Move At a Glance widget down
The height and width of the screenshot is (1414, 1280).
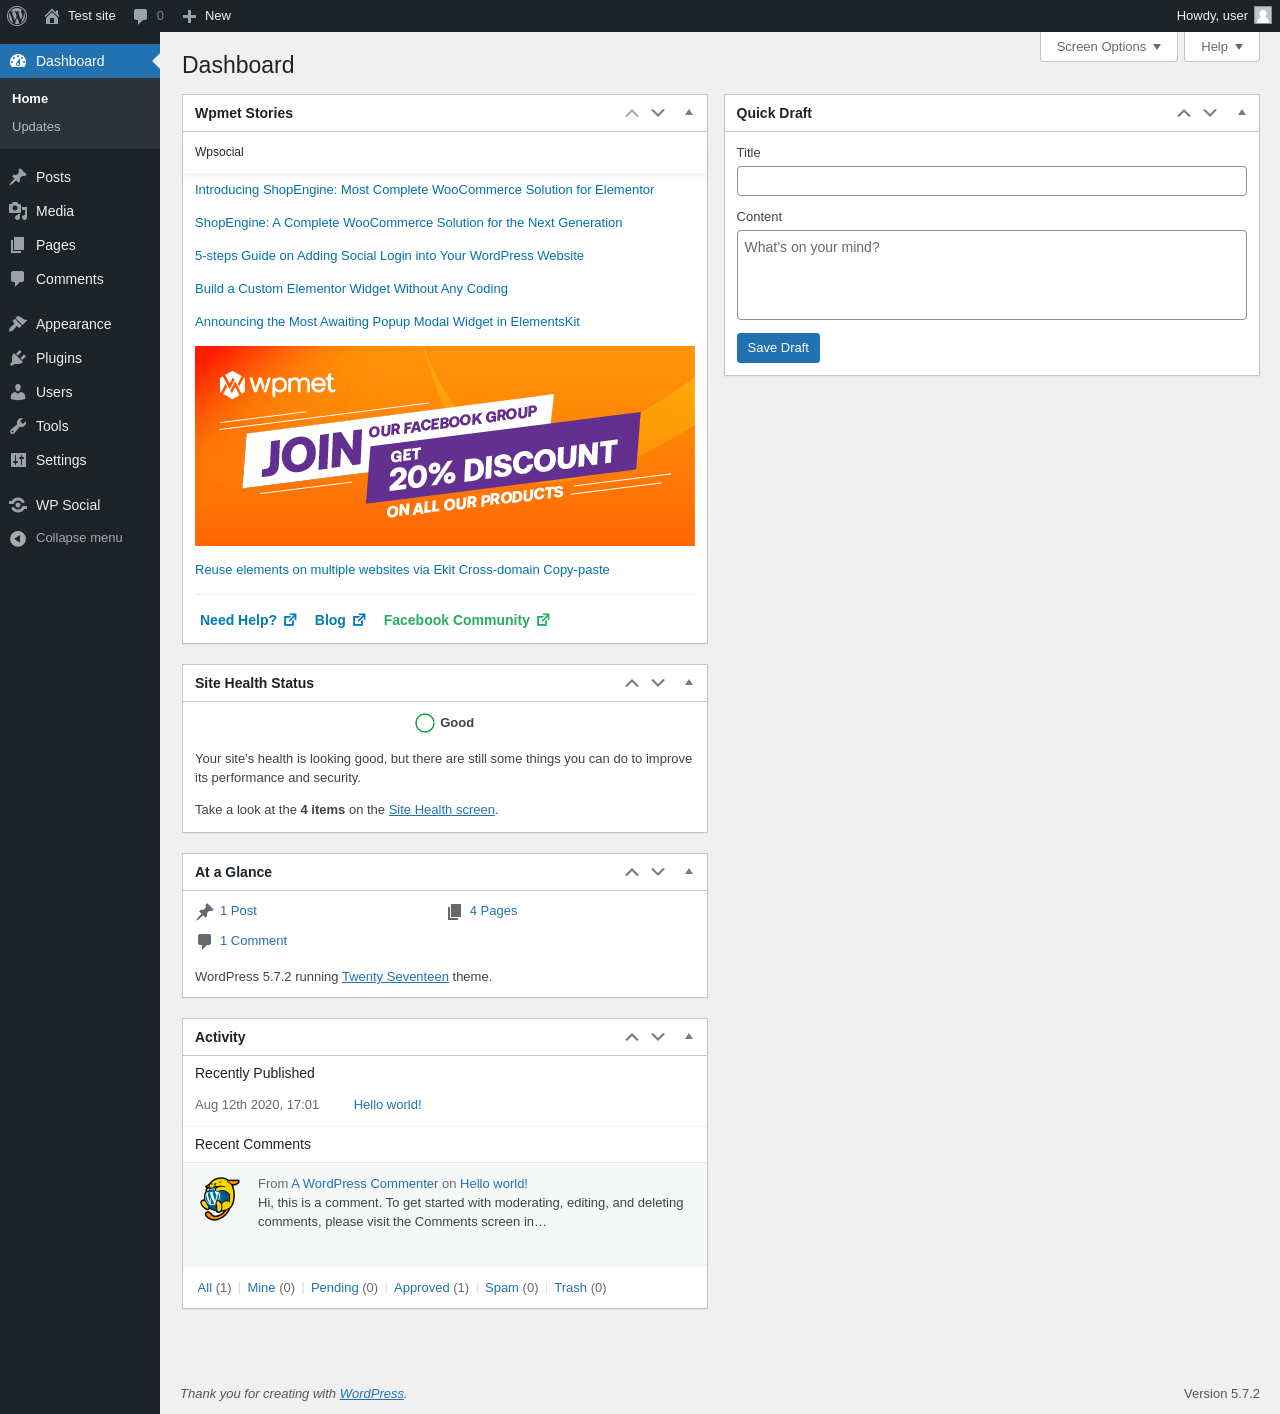coord(658,872)
